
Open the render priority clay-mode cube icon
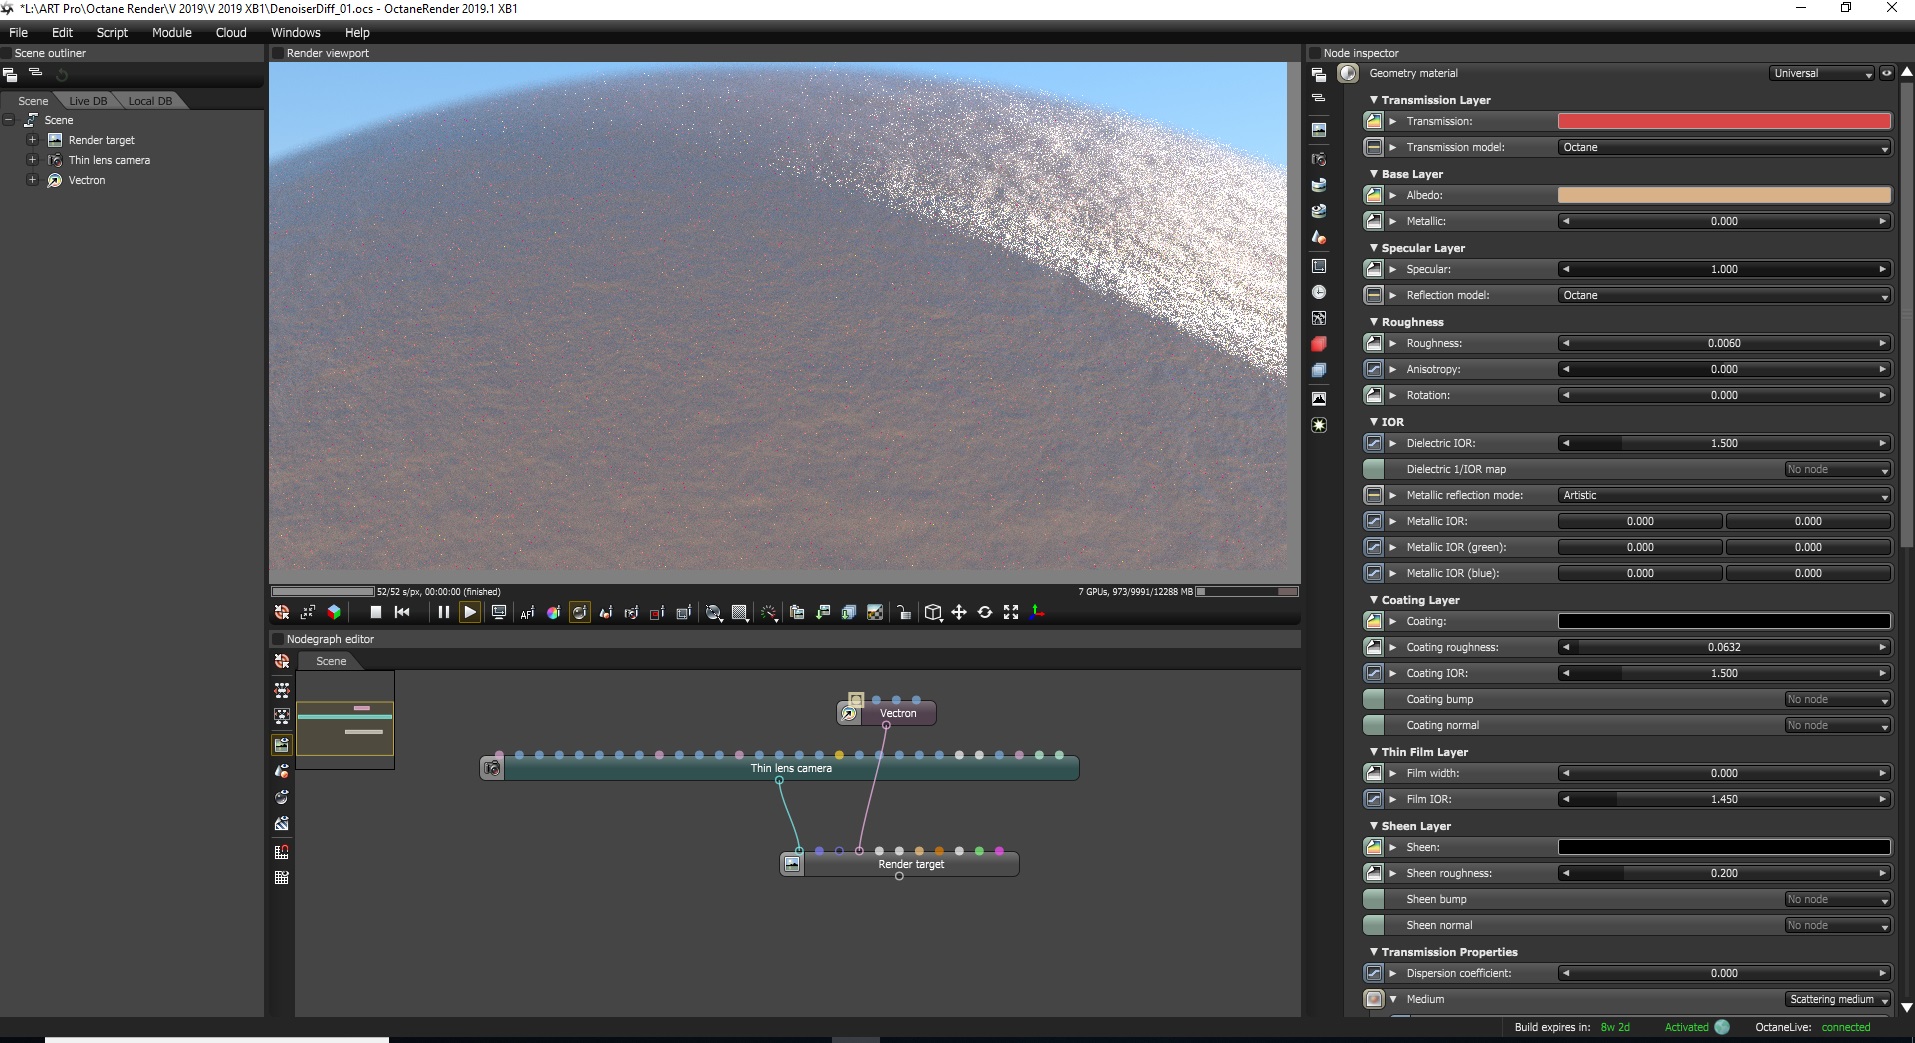pyautogui.click(x=933, y=612)
